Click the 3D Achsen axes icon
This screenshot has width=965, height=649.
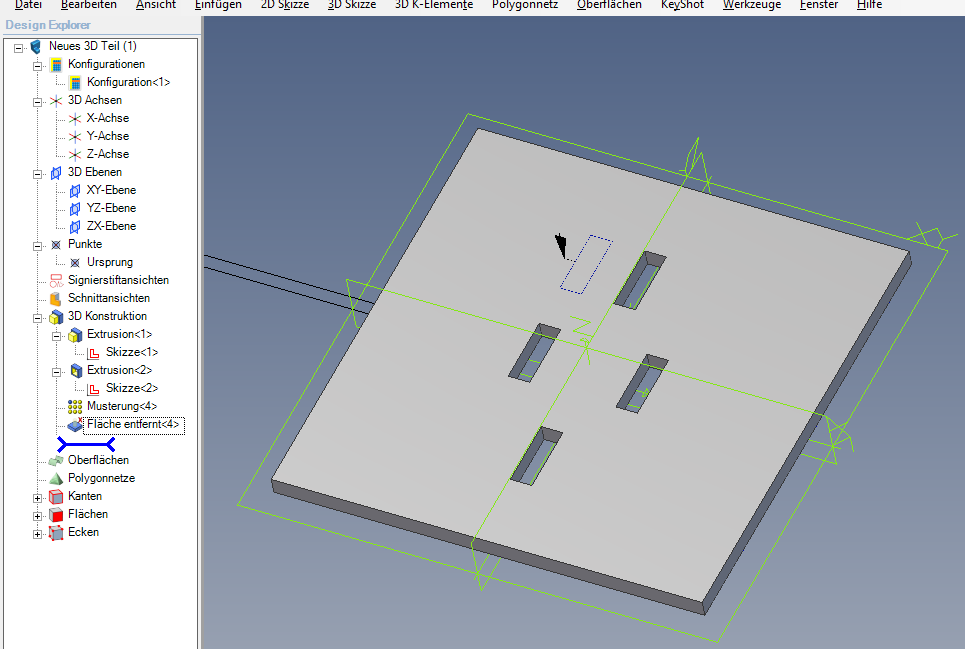point(56,100)
